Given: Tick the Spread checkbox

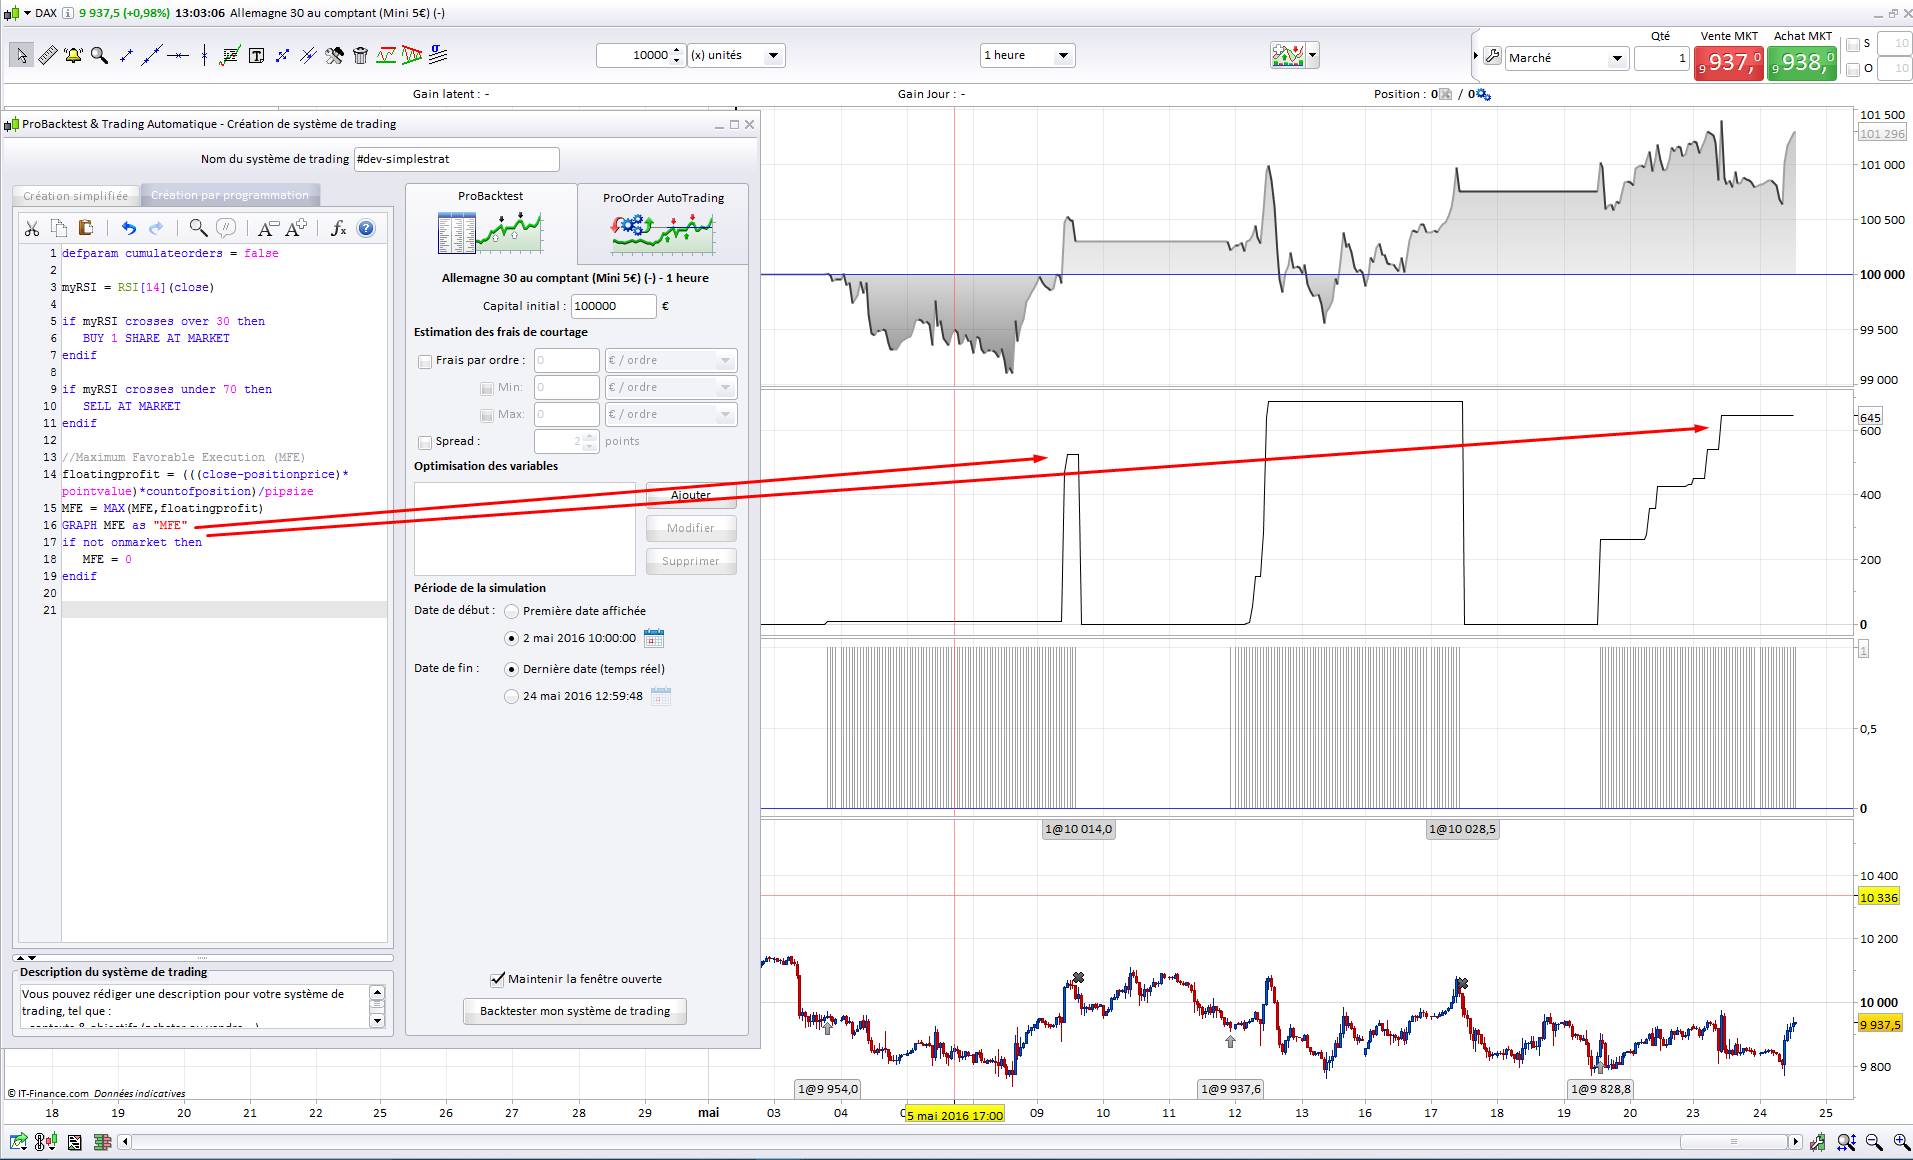Looking at the screenshot, I should point(425,442).
